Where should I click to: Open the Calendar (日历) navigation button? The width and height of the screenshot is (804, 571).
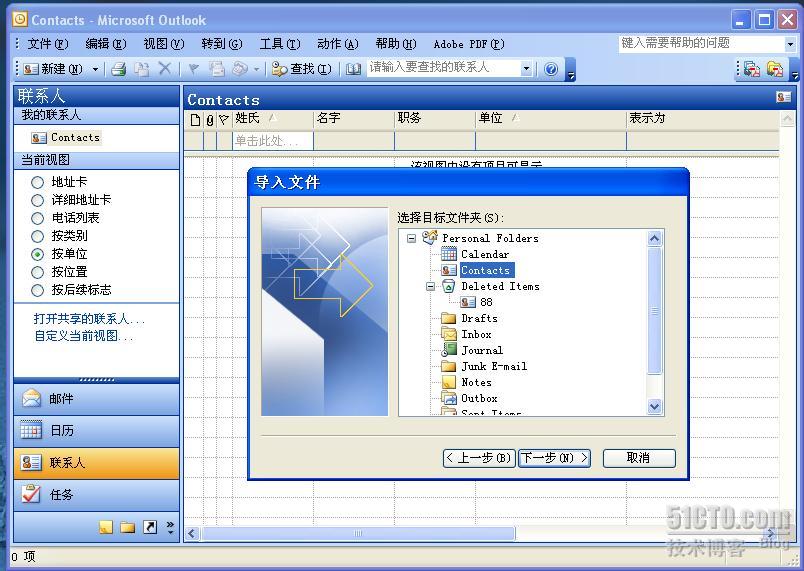pos(96,431)
